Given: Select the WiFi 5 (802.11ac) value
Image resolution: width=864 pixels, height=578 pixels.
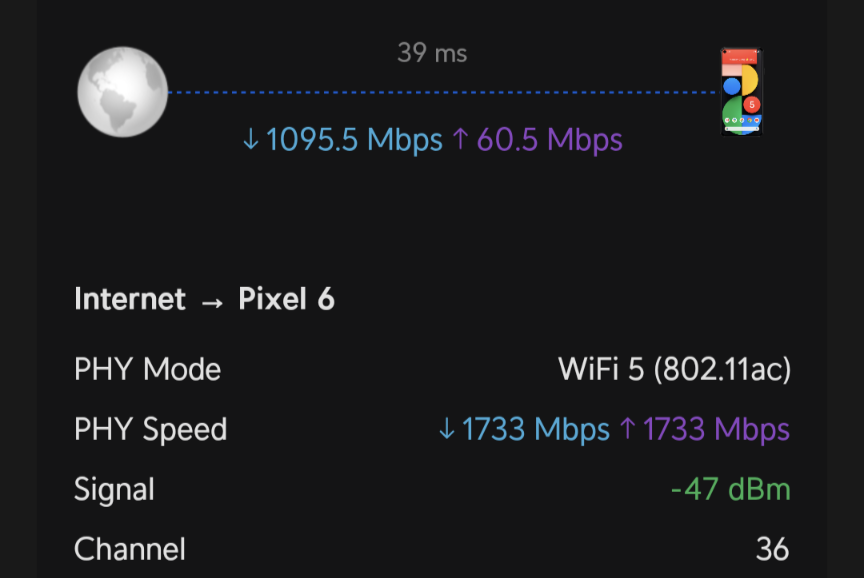Looking at the screenshot, I should 674,369.
